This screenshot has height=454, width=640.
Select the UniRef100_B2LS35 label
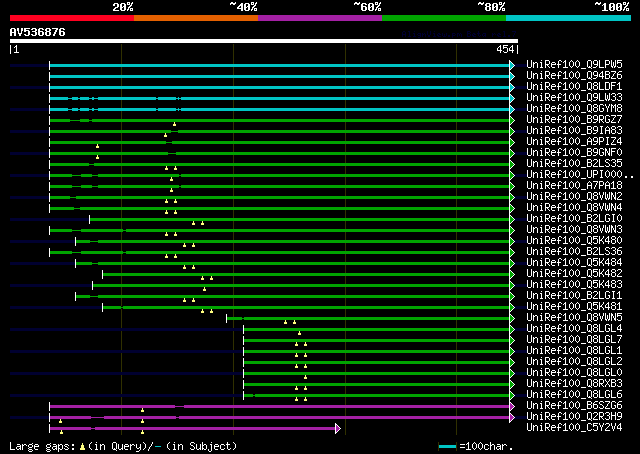pos(574,163)
